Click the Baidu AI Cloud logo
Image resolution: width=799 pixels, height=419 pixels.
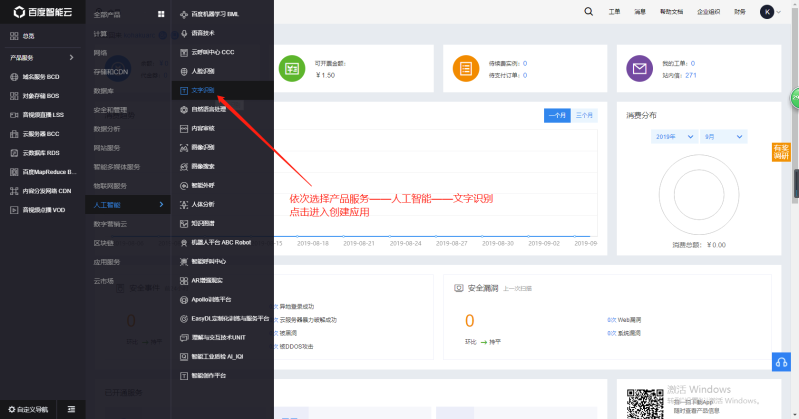[43, 12]
